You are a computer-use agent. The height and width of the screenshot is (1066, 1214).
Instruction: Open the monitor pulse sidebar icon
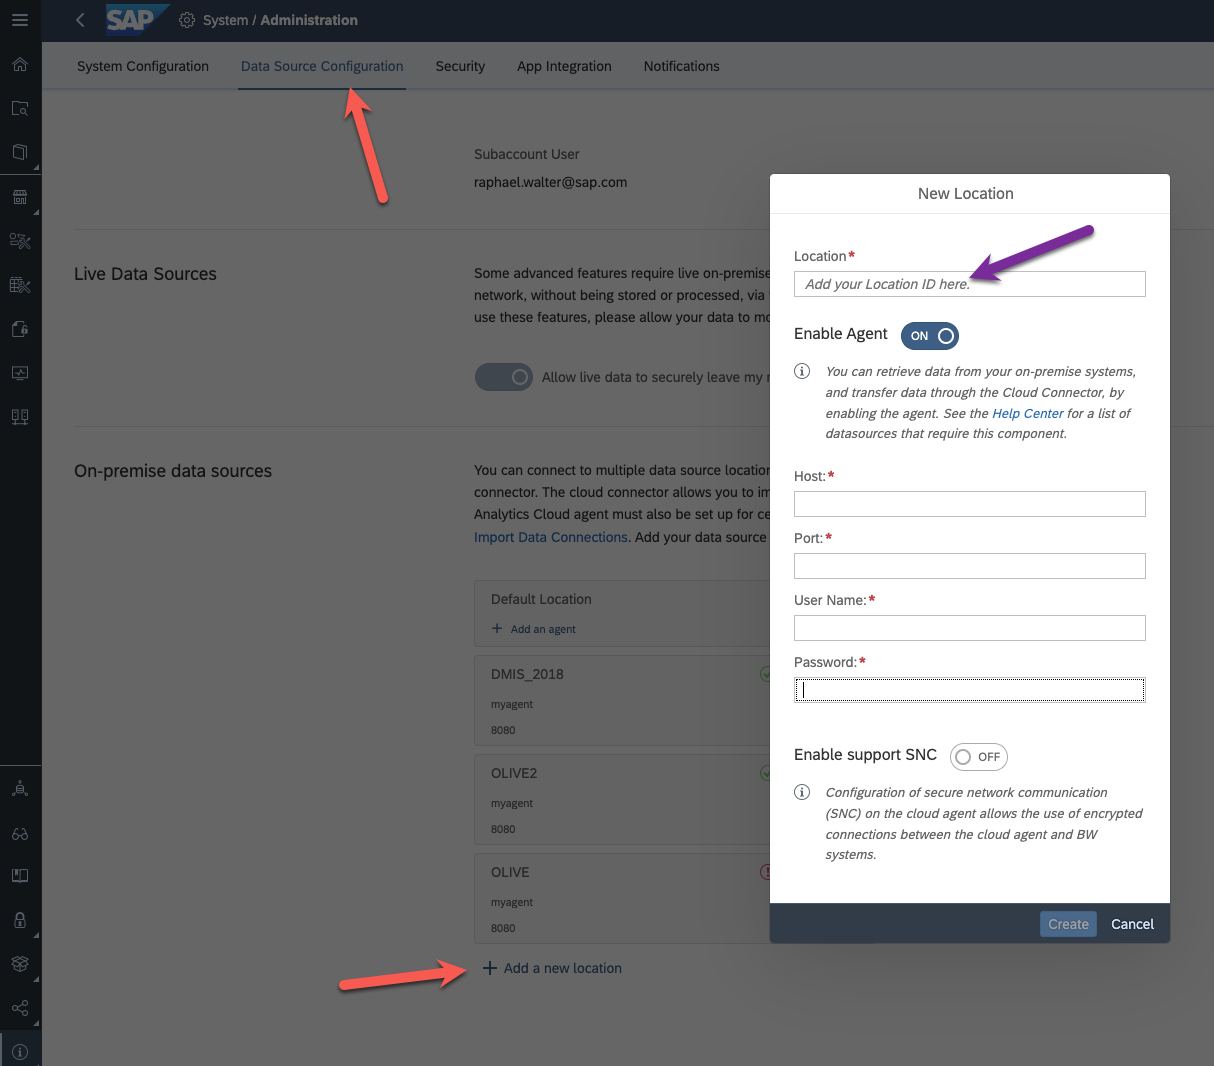[x=20, y=373]
